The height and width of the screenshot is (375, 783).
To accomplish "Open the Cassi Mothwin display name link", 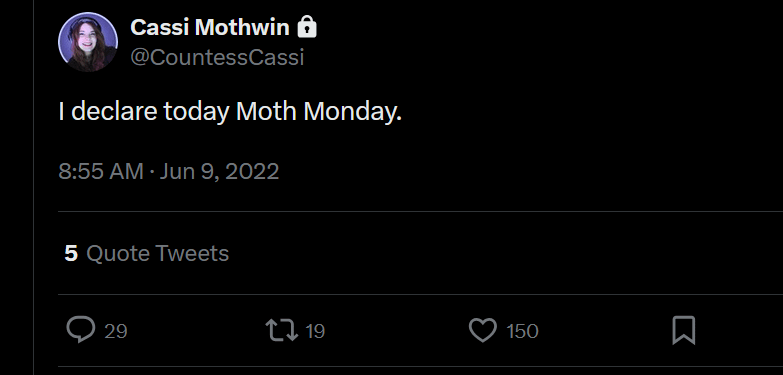I will 210,27.
